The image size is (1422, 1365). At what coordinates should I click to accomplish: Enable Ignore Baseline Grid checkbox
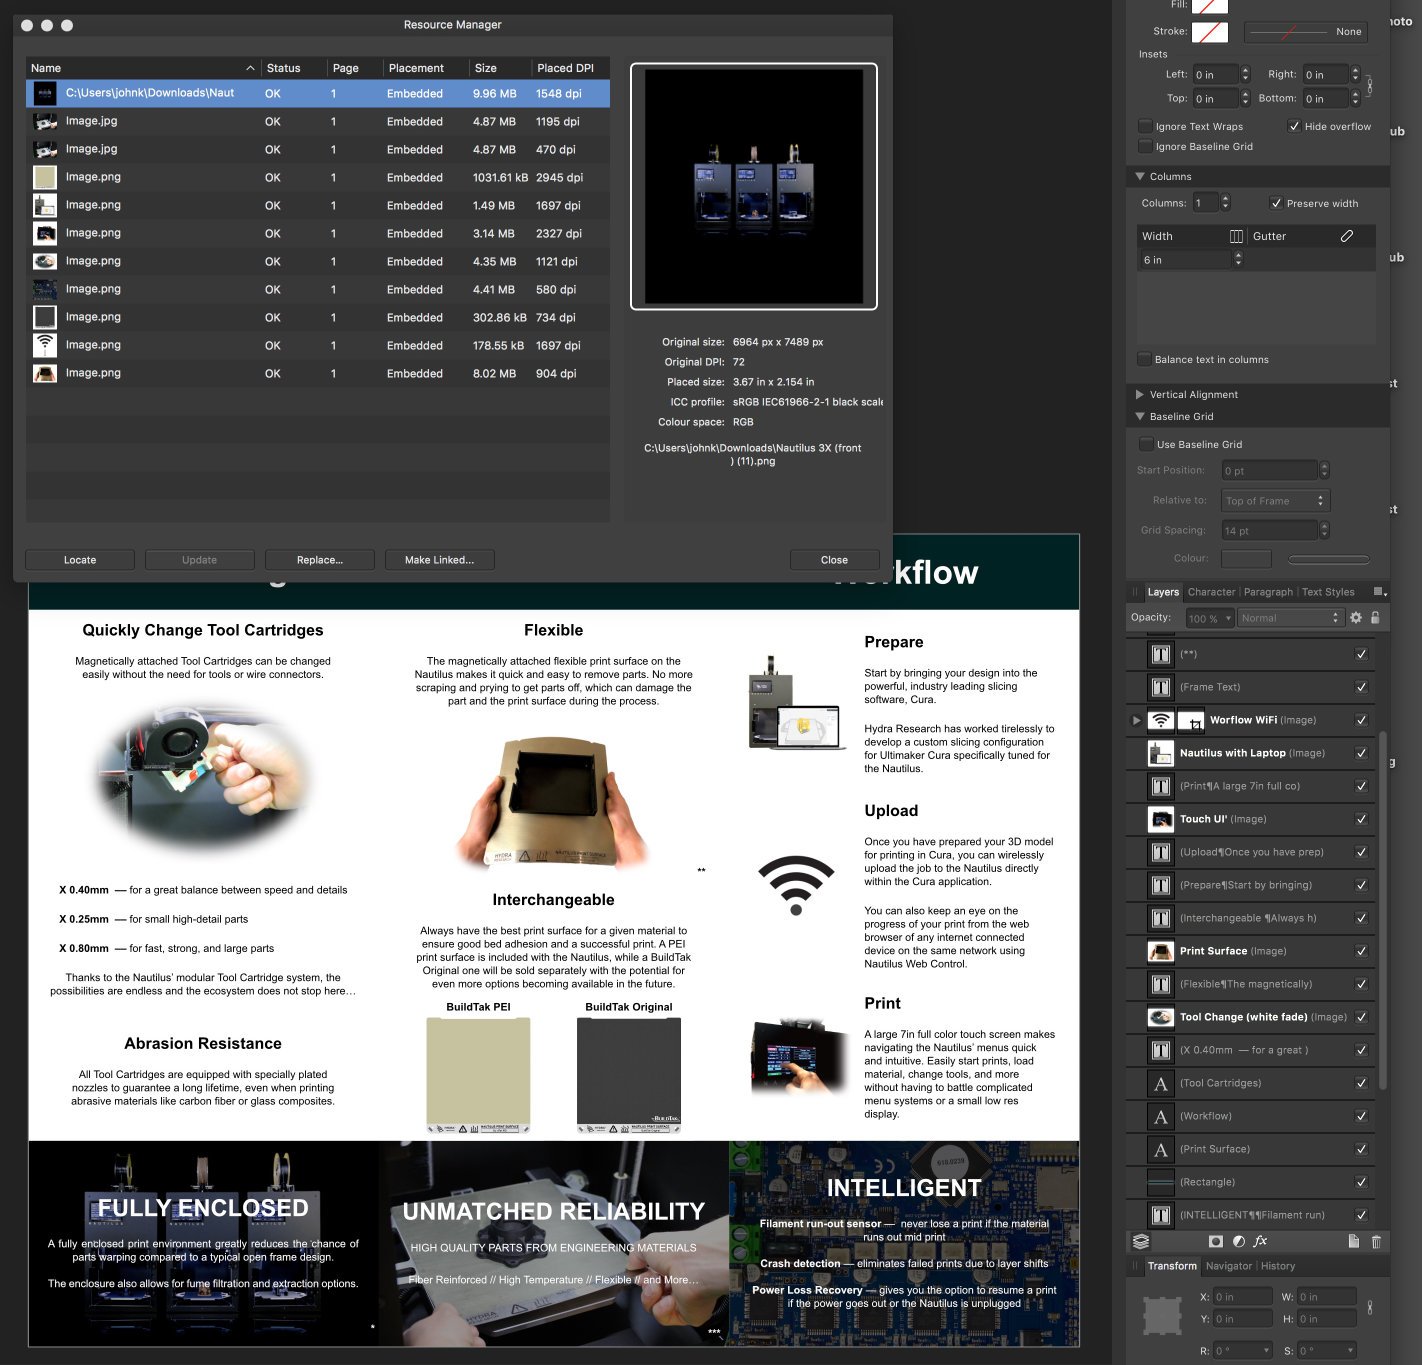tap(1145, 146)
